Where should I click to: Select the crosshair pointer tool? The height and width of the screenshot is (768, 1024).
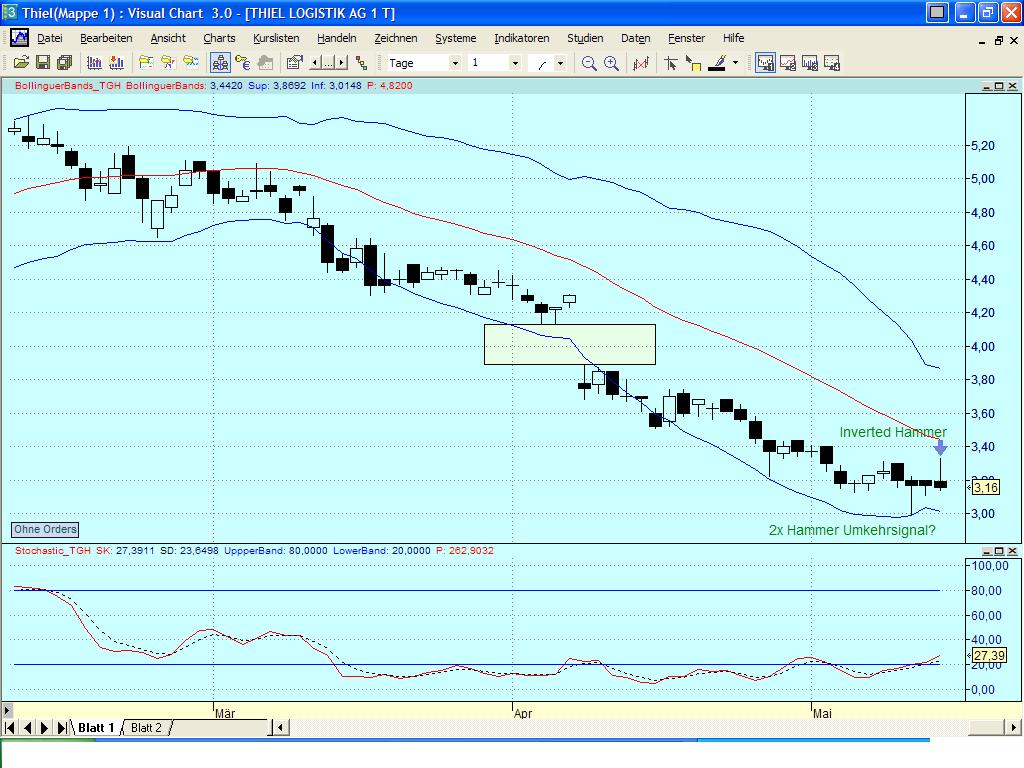pyautogui.click(x=670, y=62)
